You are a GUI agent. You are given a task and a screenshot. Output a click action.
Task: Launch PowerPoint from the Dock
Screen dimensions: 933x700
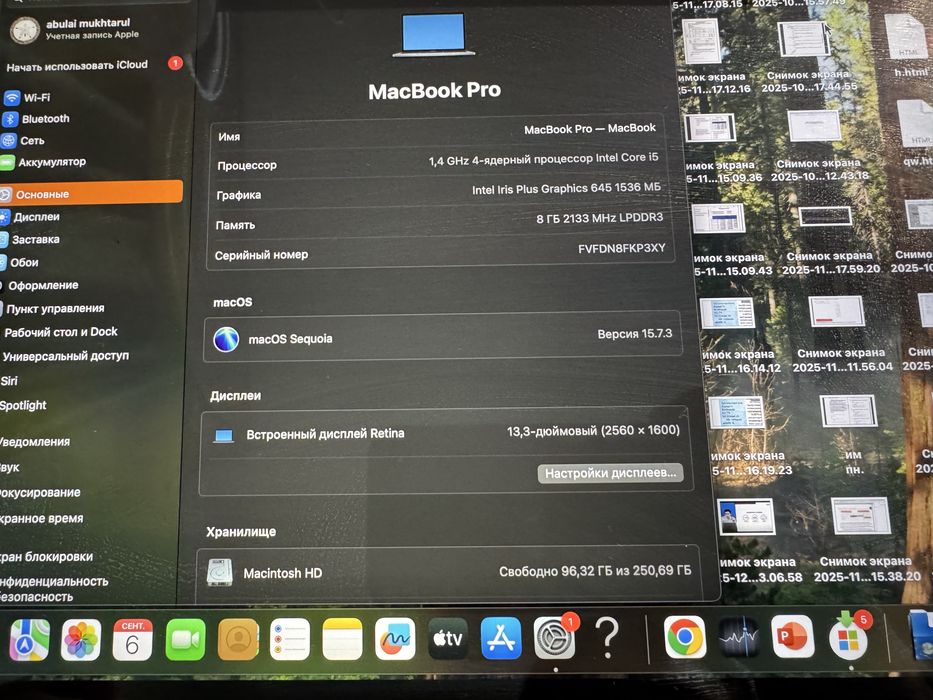click(x=792, y=637)
